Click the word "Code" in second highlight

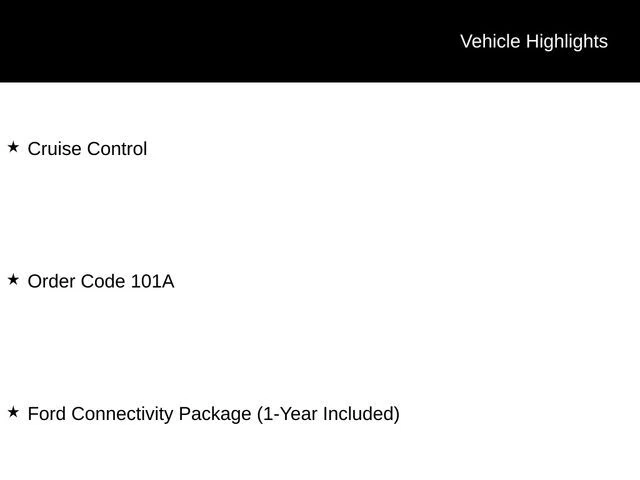pos(103,282)
